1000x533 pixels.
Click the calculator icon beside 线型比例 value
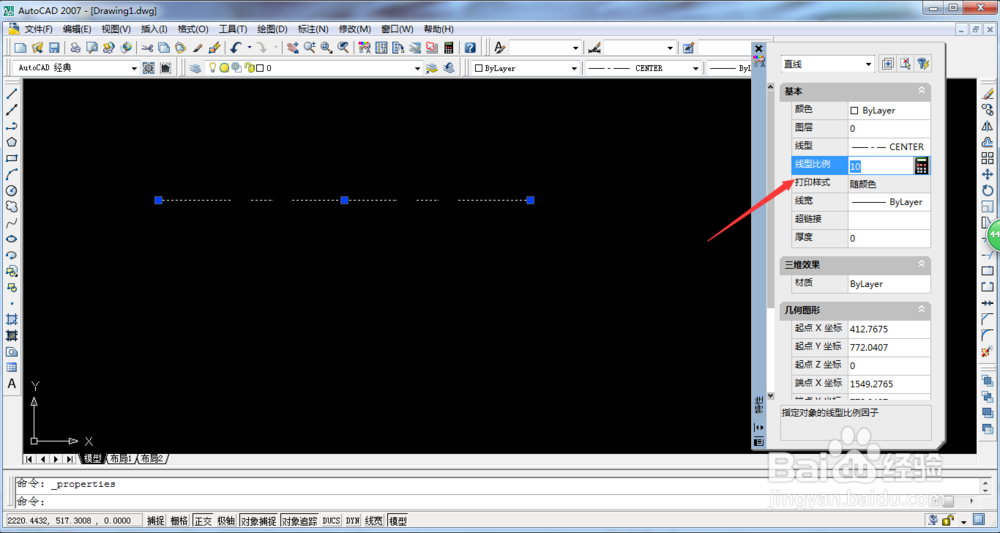(x=922, y=166)
